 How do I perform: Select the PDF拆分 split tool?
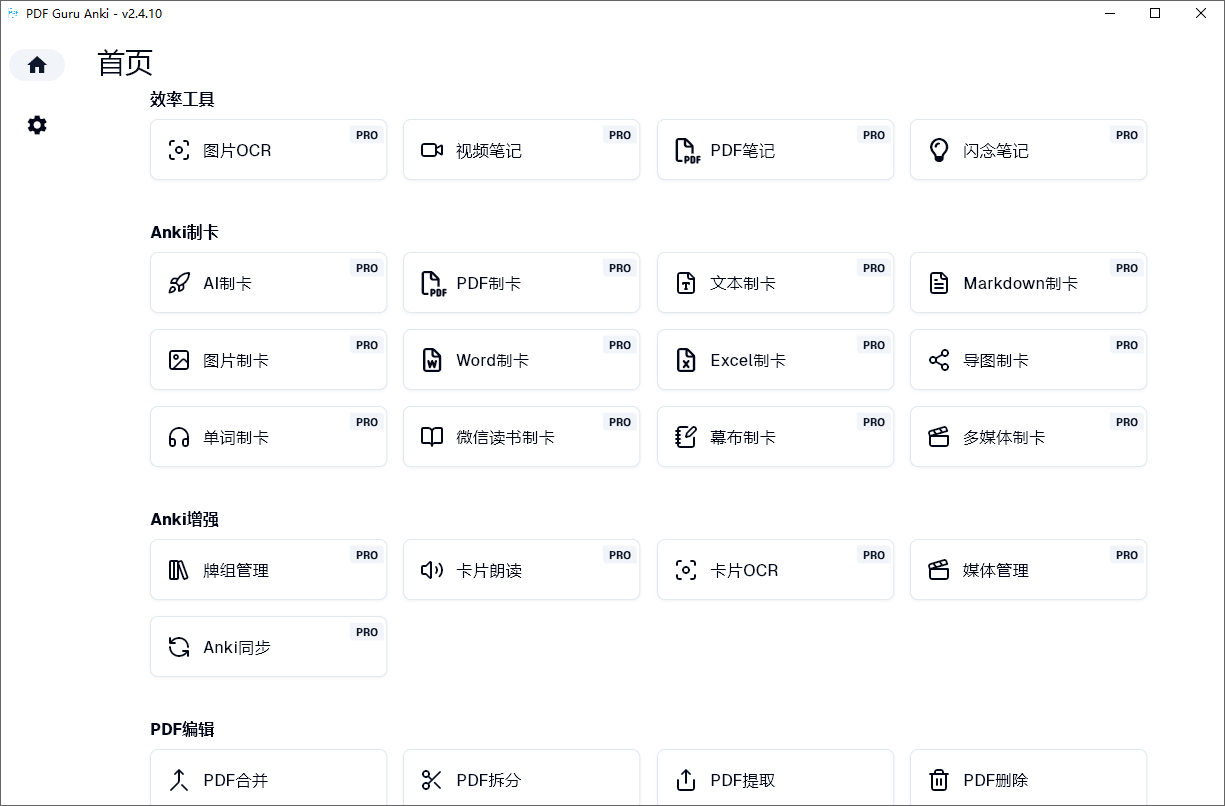pyautogui.click(x=521, y=780)
